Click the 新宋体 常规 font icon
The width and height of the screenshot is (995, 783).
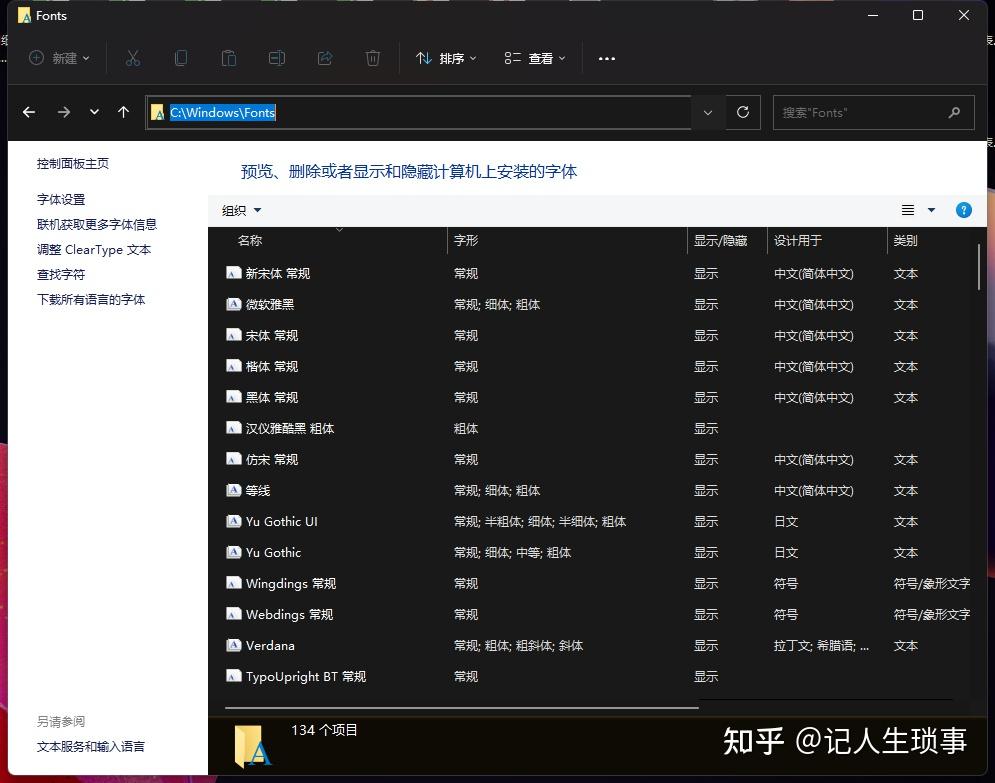(234, 273)
